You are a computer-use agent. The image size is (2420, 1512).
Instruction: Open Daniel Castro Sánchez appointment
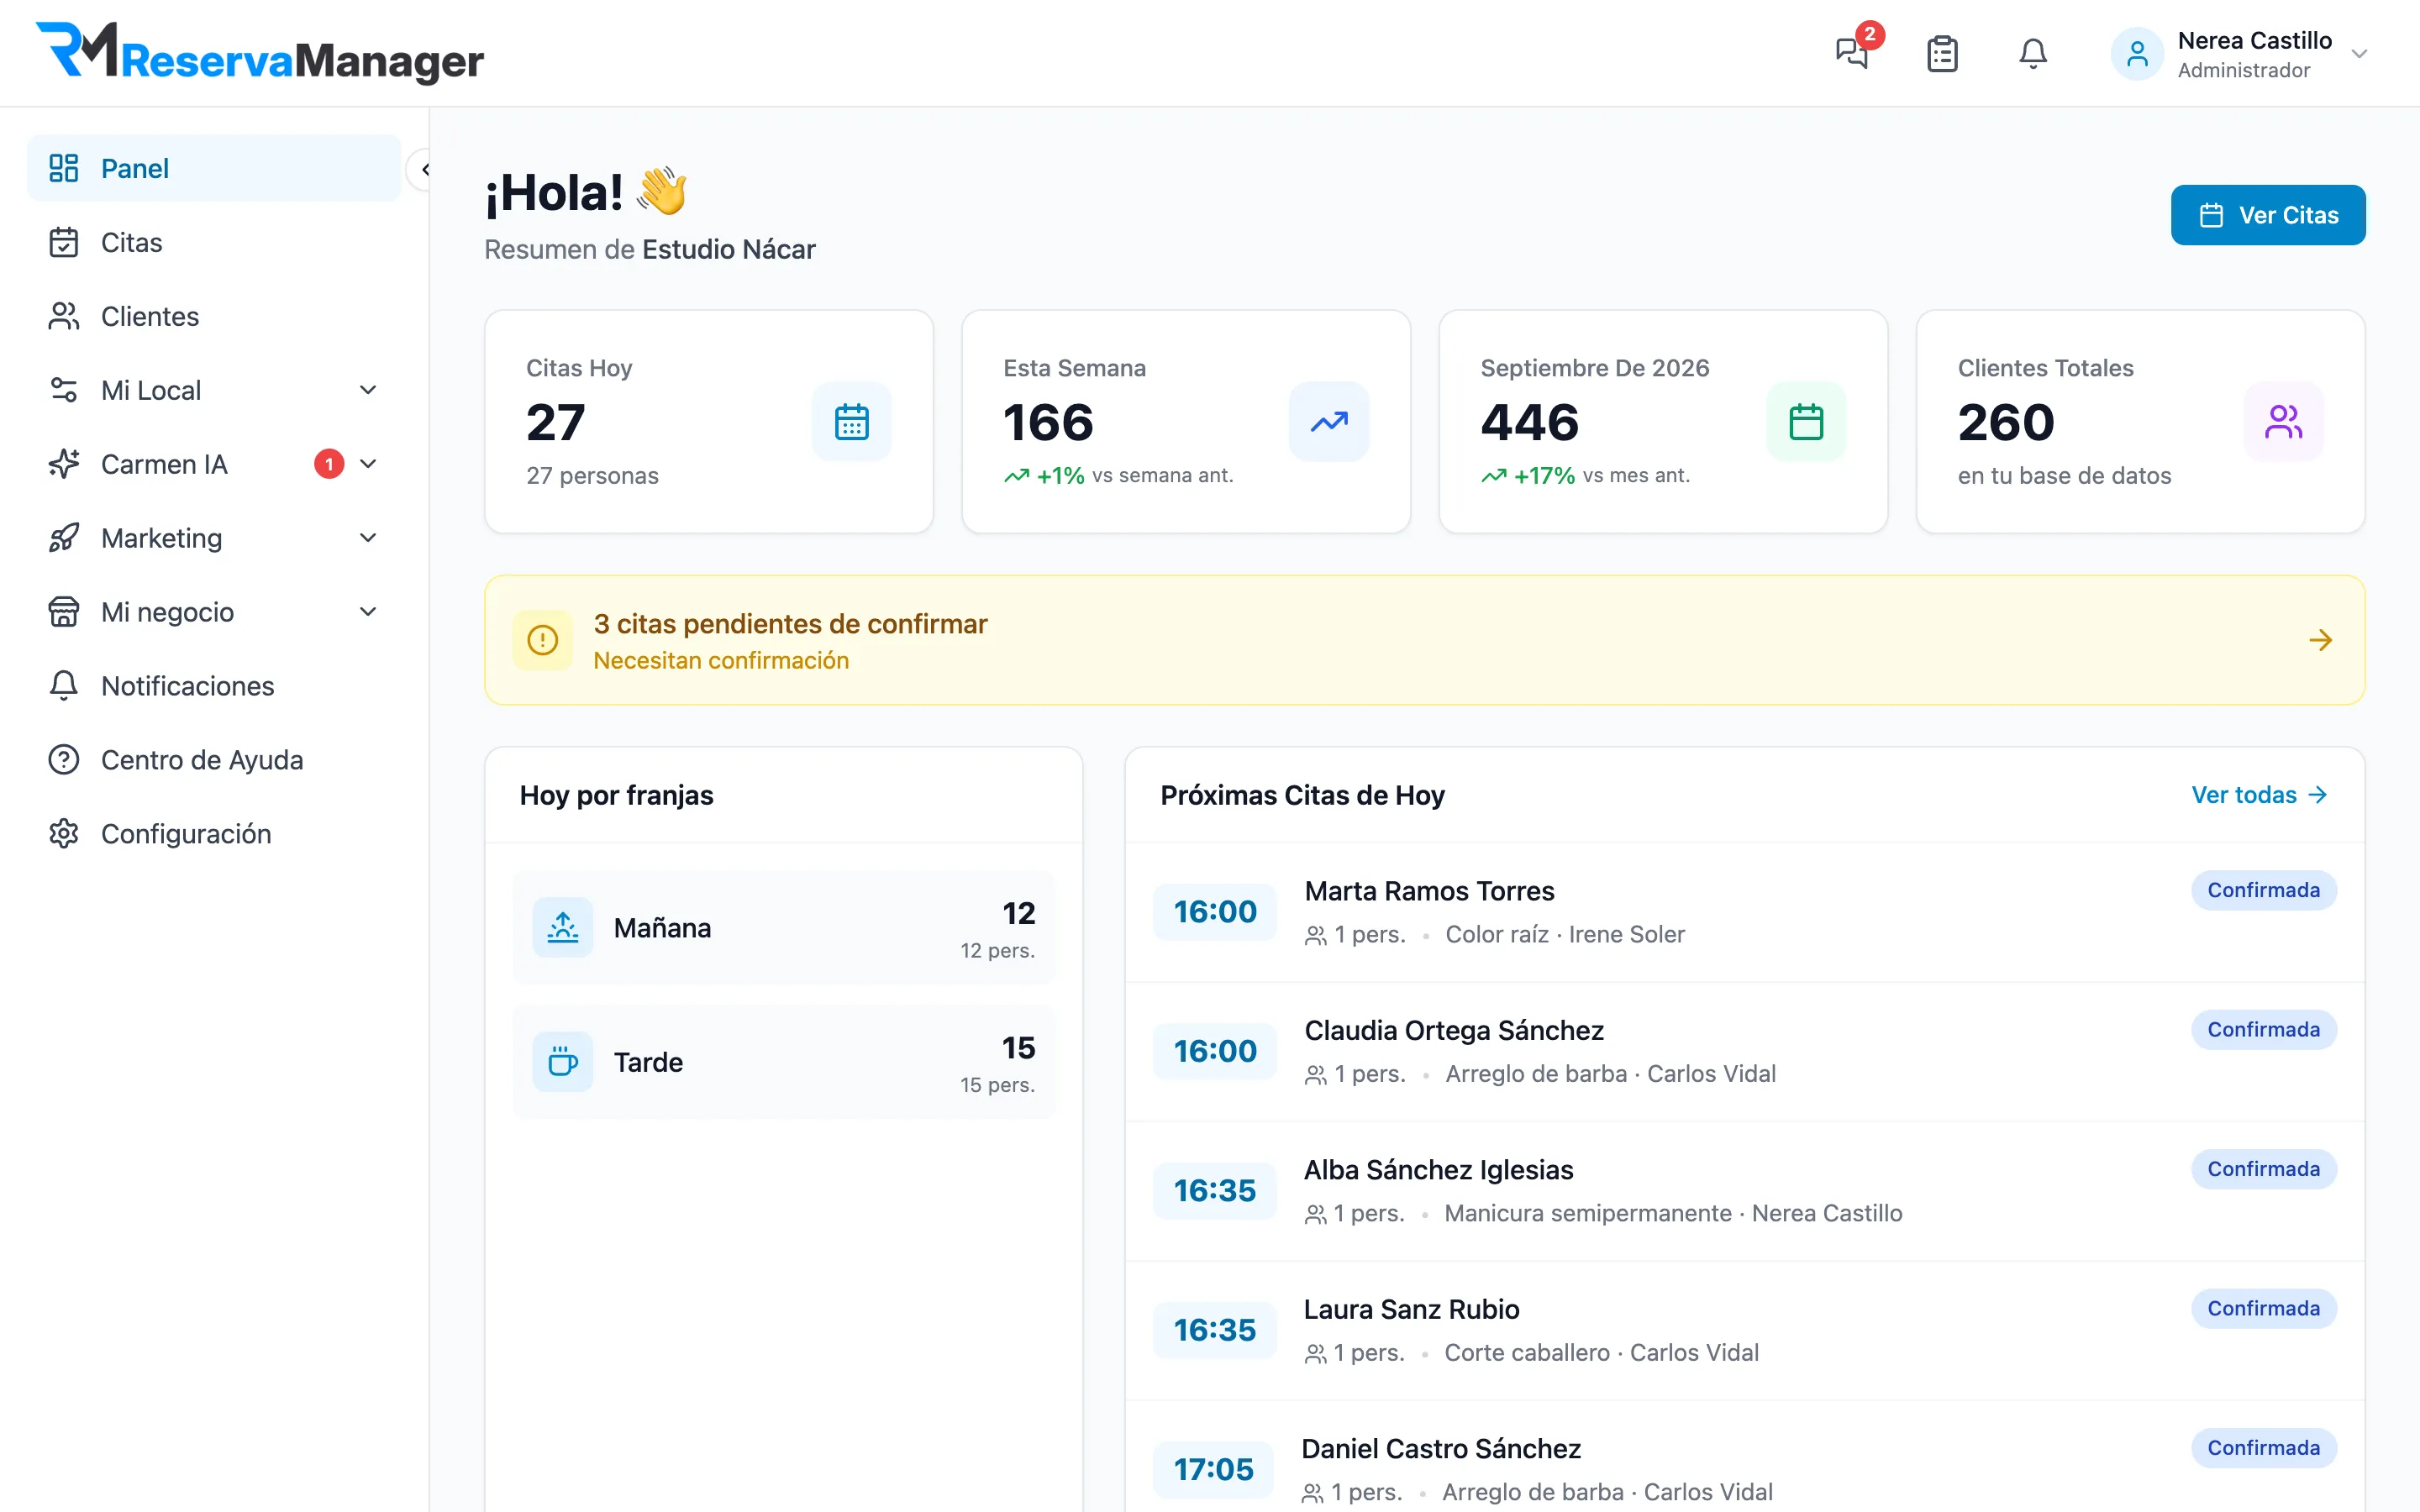[x=1745, y=1457]
